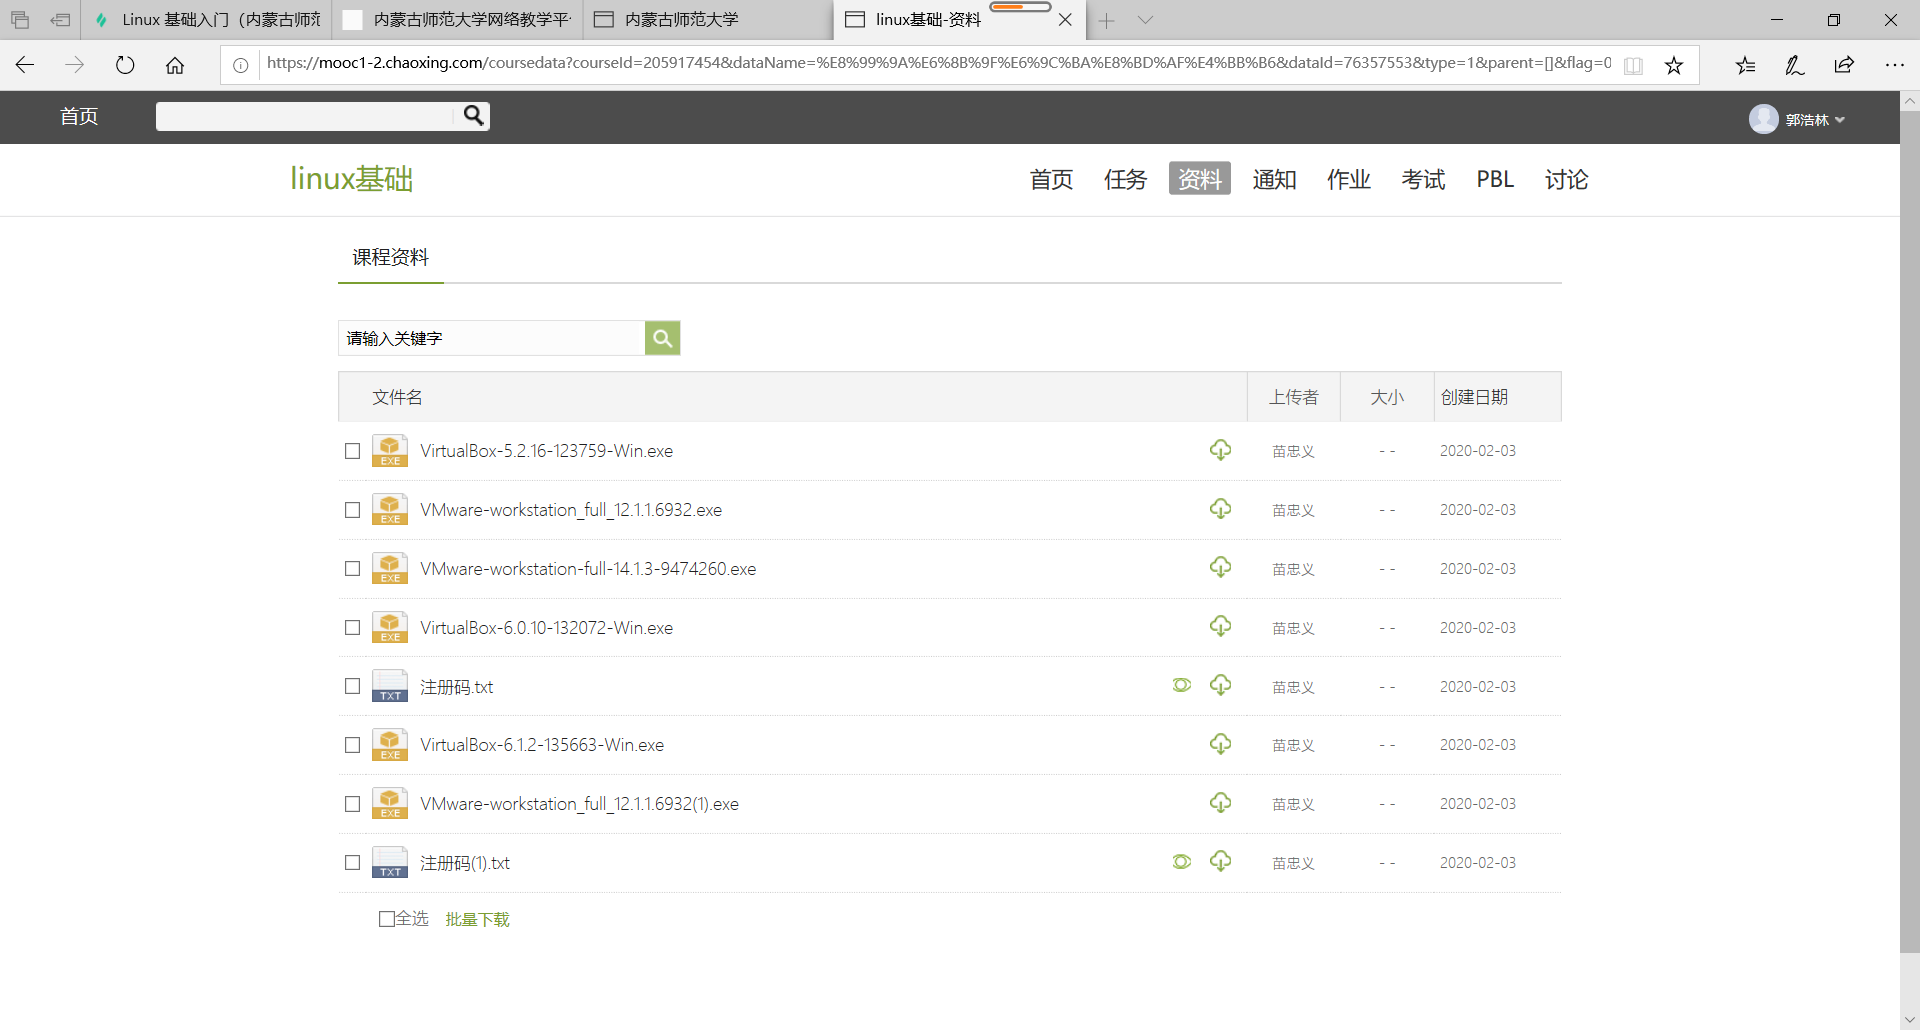Image resolution: width=1920 pixels, height=1030 pixels.
Task: Click download icon for VMware-workstation-full-14.1.3-9474260.exe
Action: 1220,567
